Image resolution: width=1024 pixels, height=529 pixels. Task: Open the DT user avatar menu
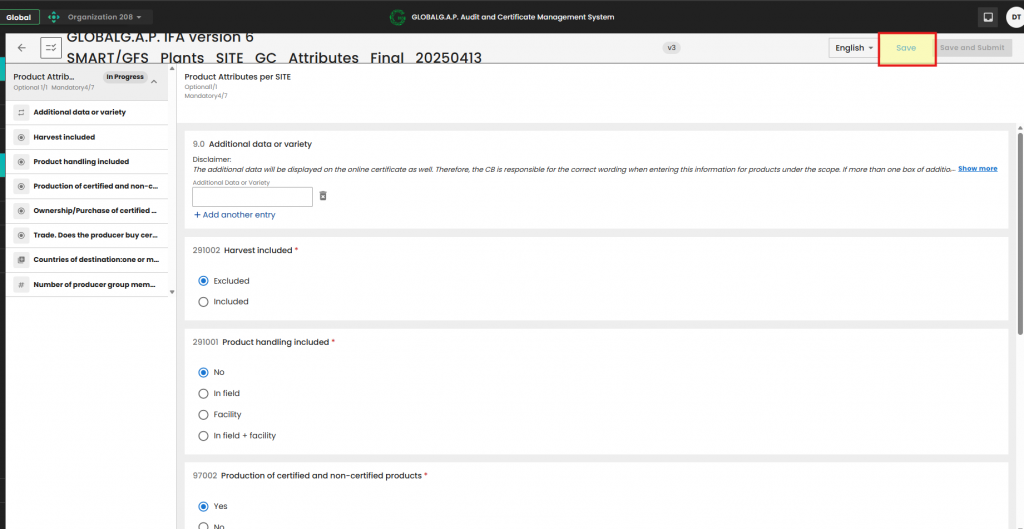coord(1012,17)
